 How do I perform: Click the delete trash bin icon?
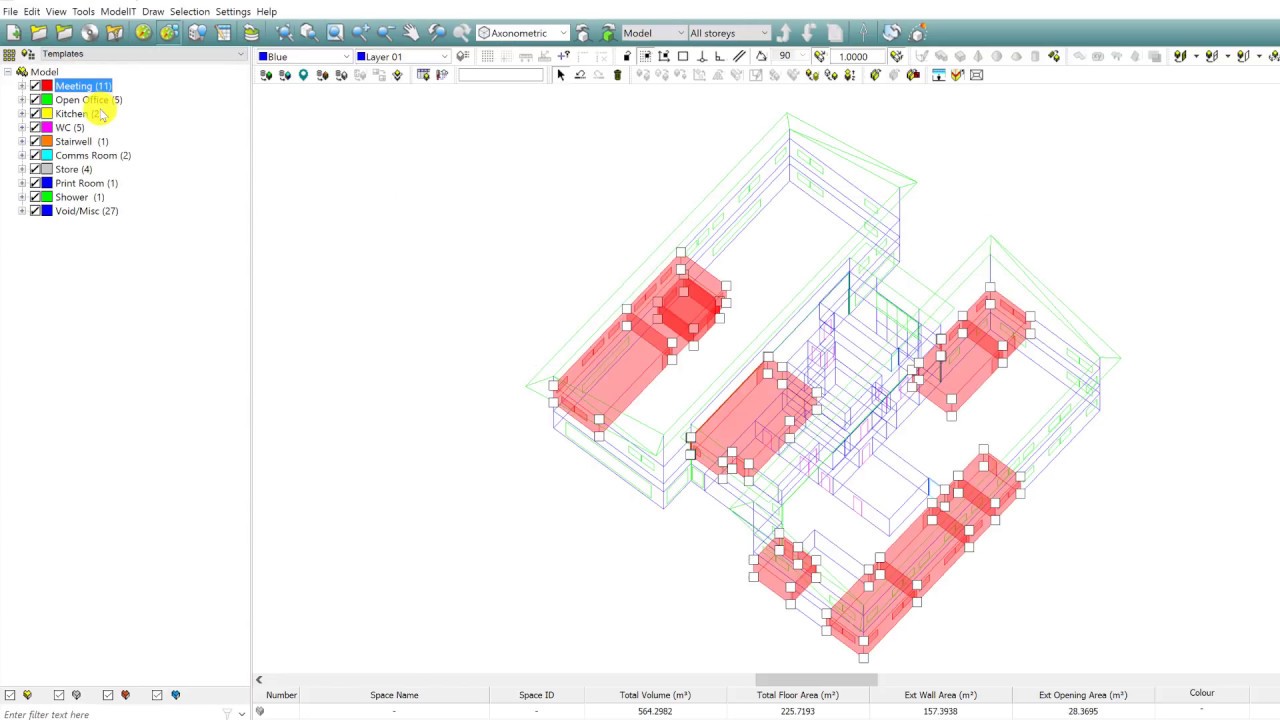coord(617,75)
